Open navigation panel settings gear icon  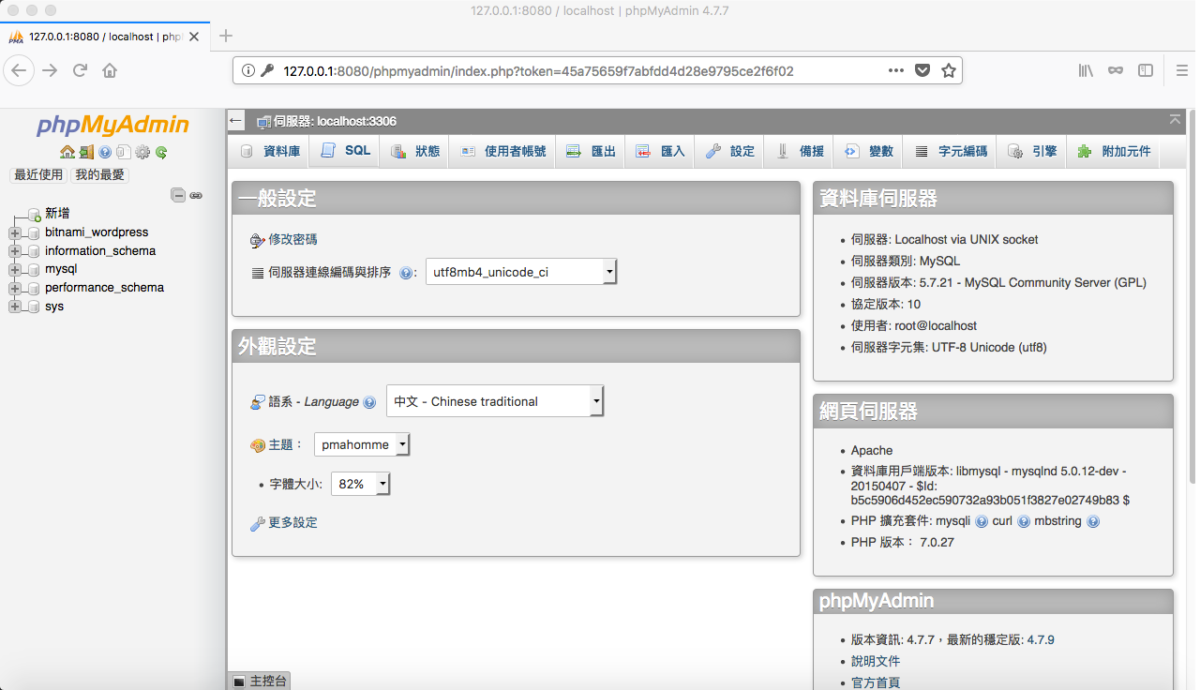pos(142,152)
